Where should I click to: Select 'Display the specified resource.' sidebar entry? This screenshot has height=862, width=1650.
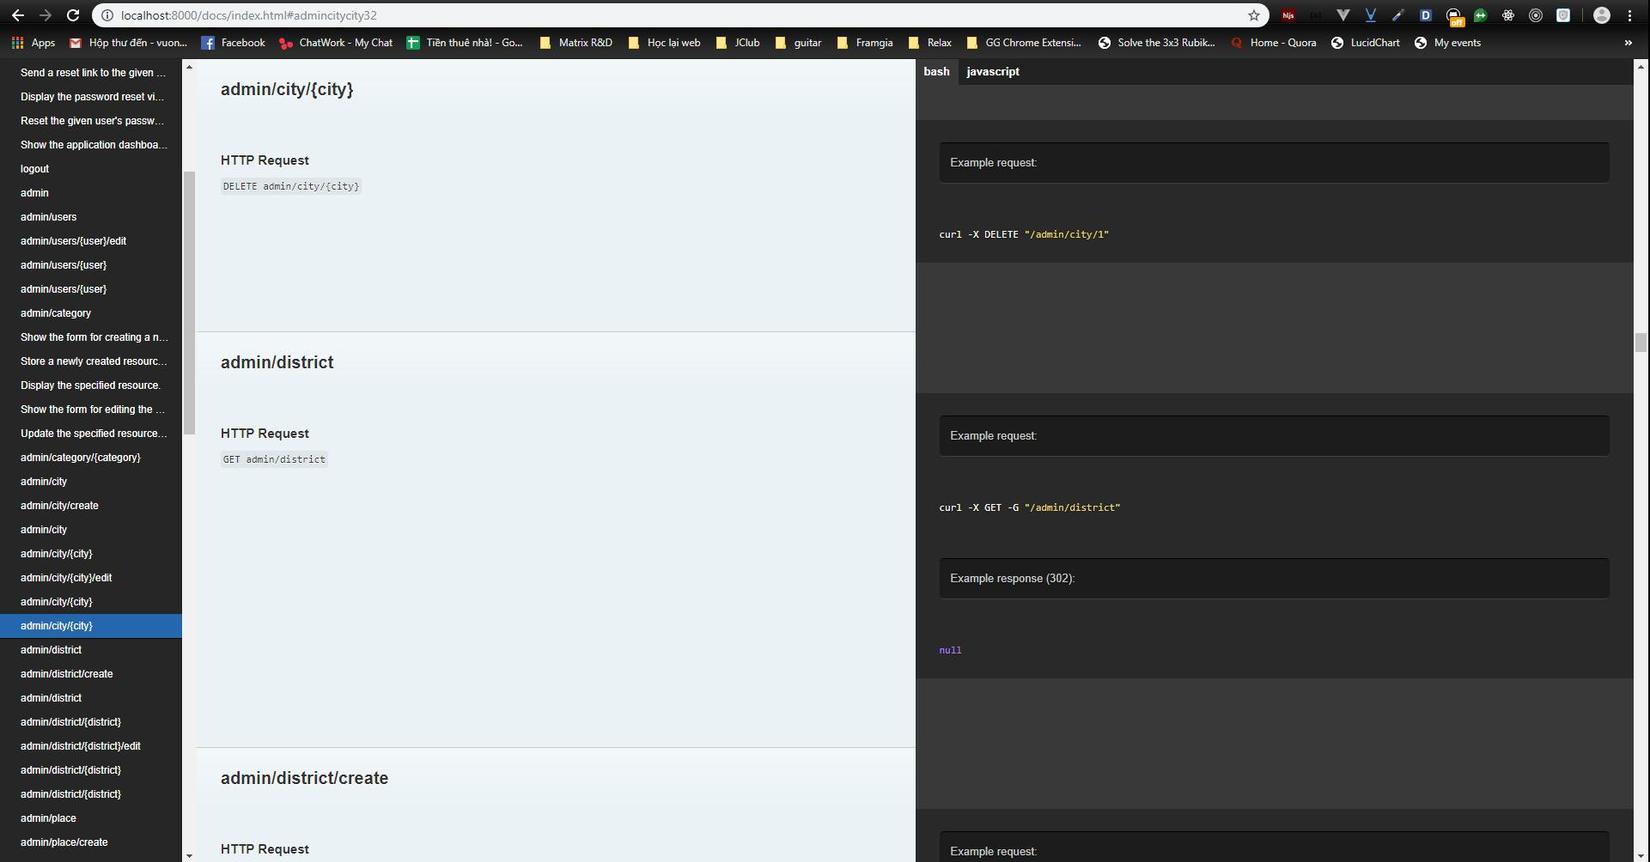click(x=91, y=385)
